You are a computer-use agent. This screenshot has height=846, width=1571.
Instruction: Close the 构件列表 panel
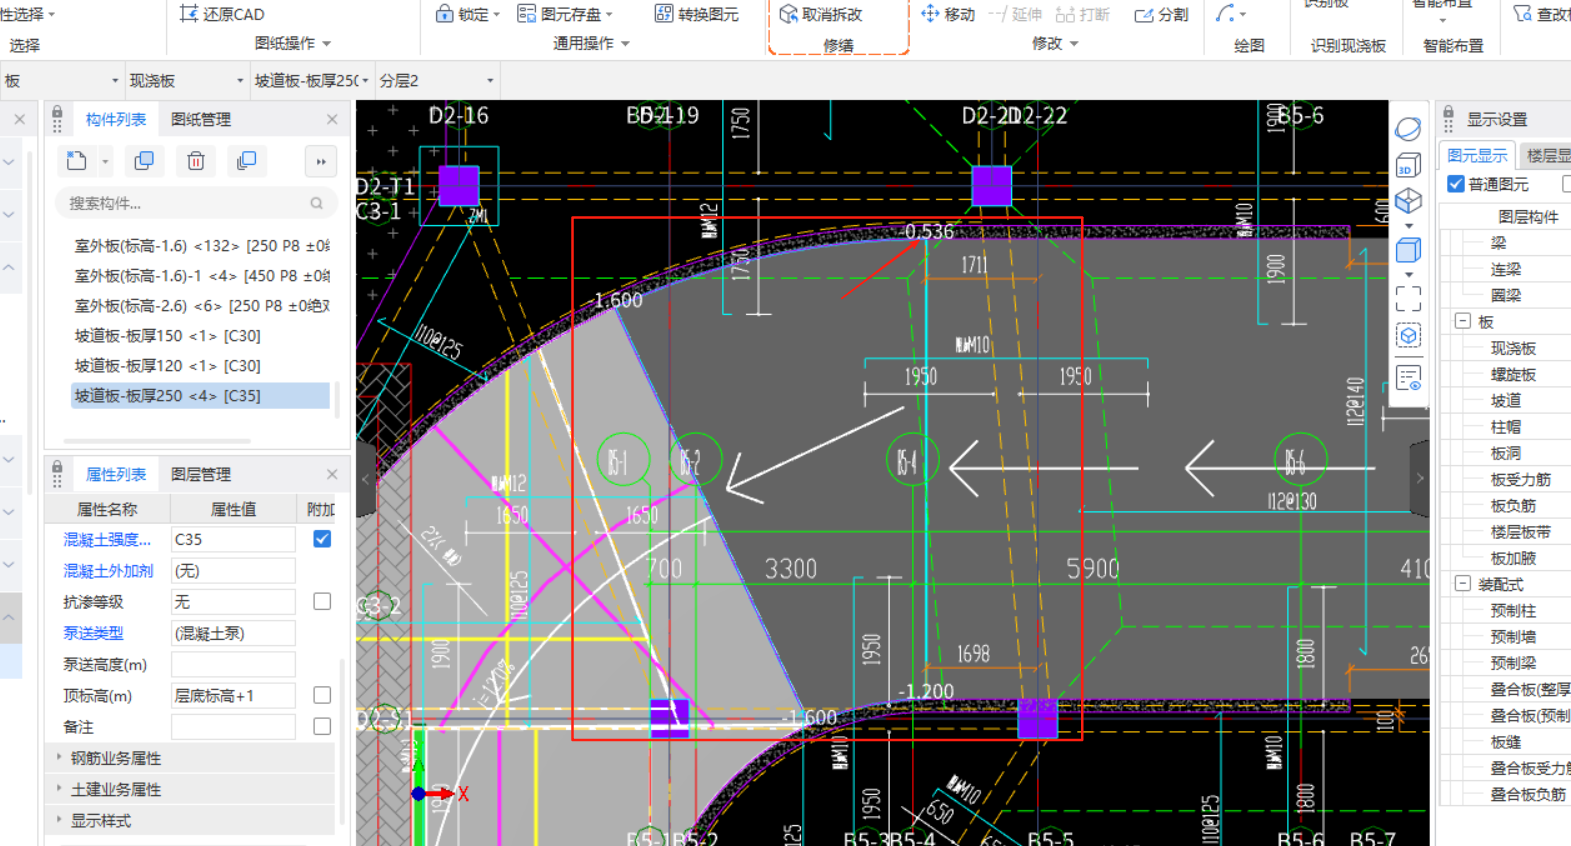coord(332,119)
